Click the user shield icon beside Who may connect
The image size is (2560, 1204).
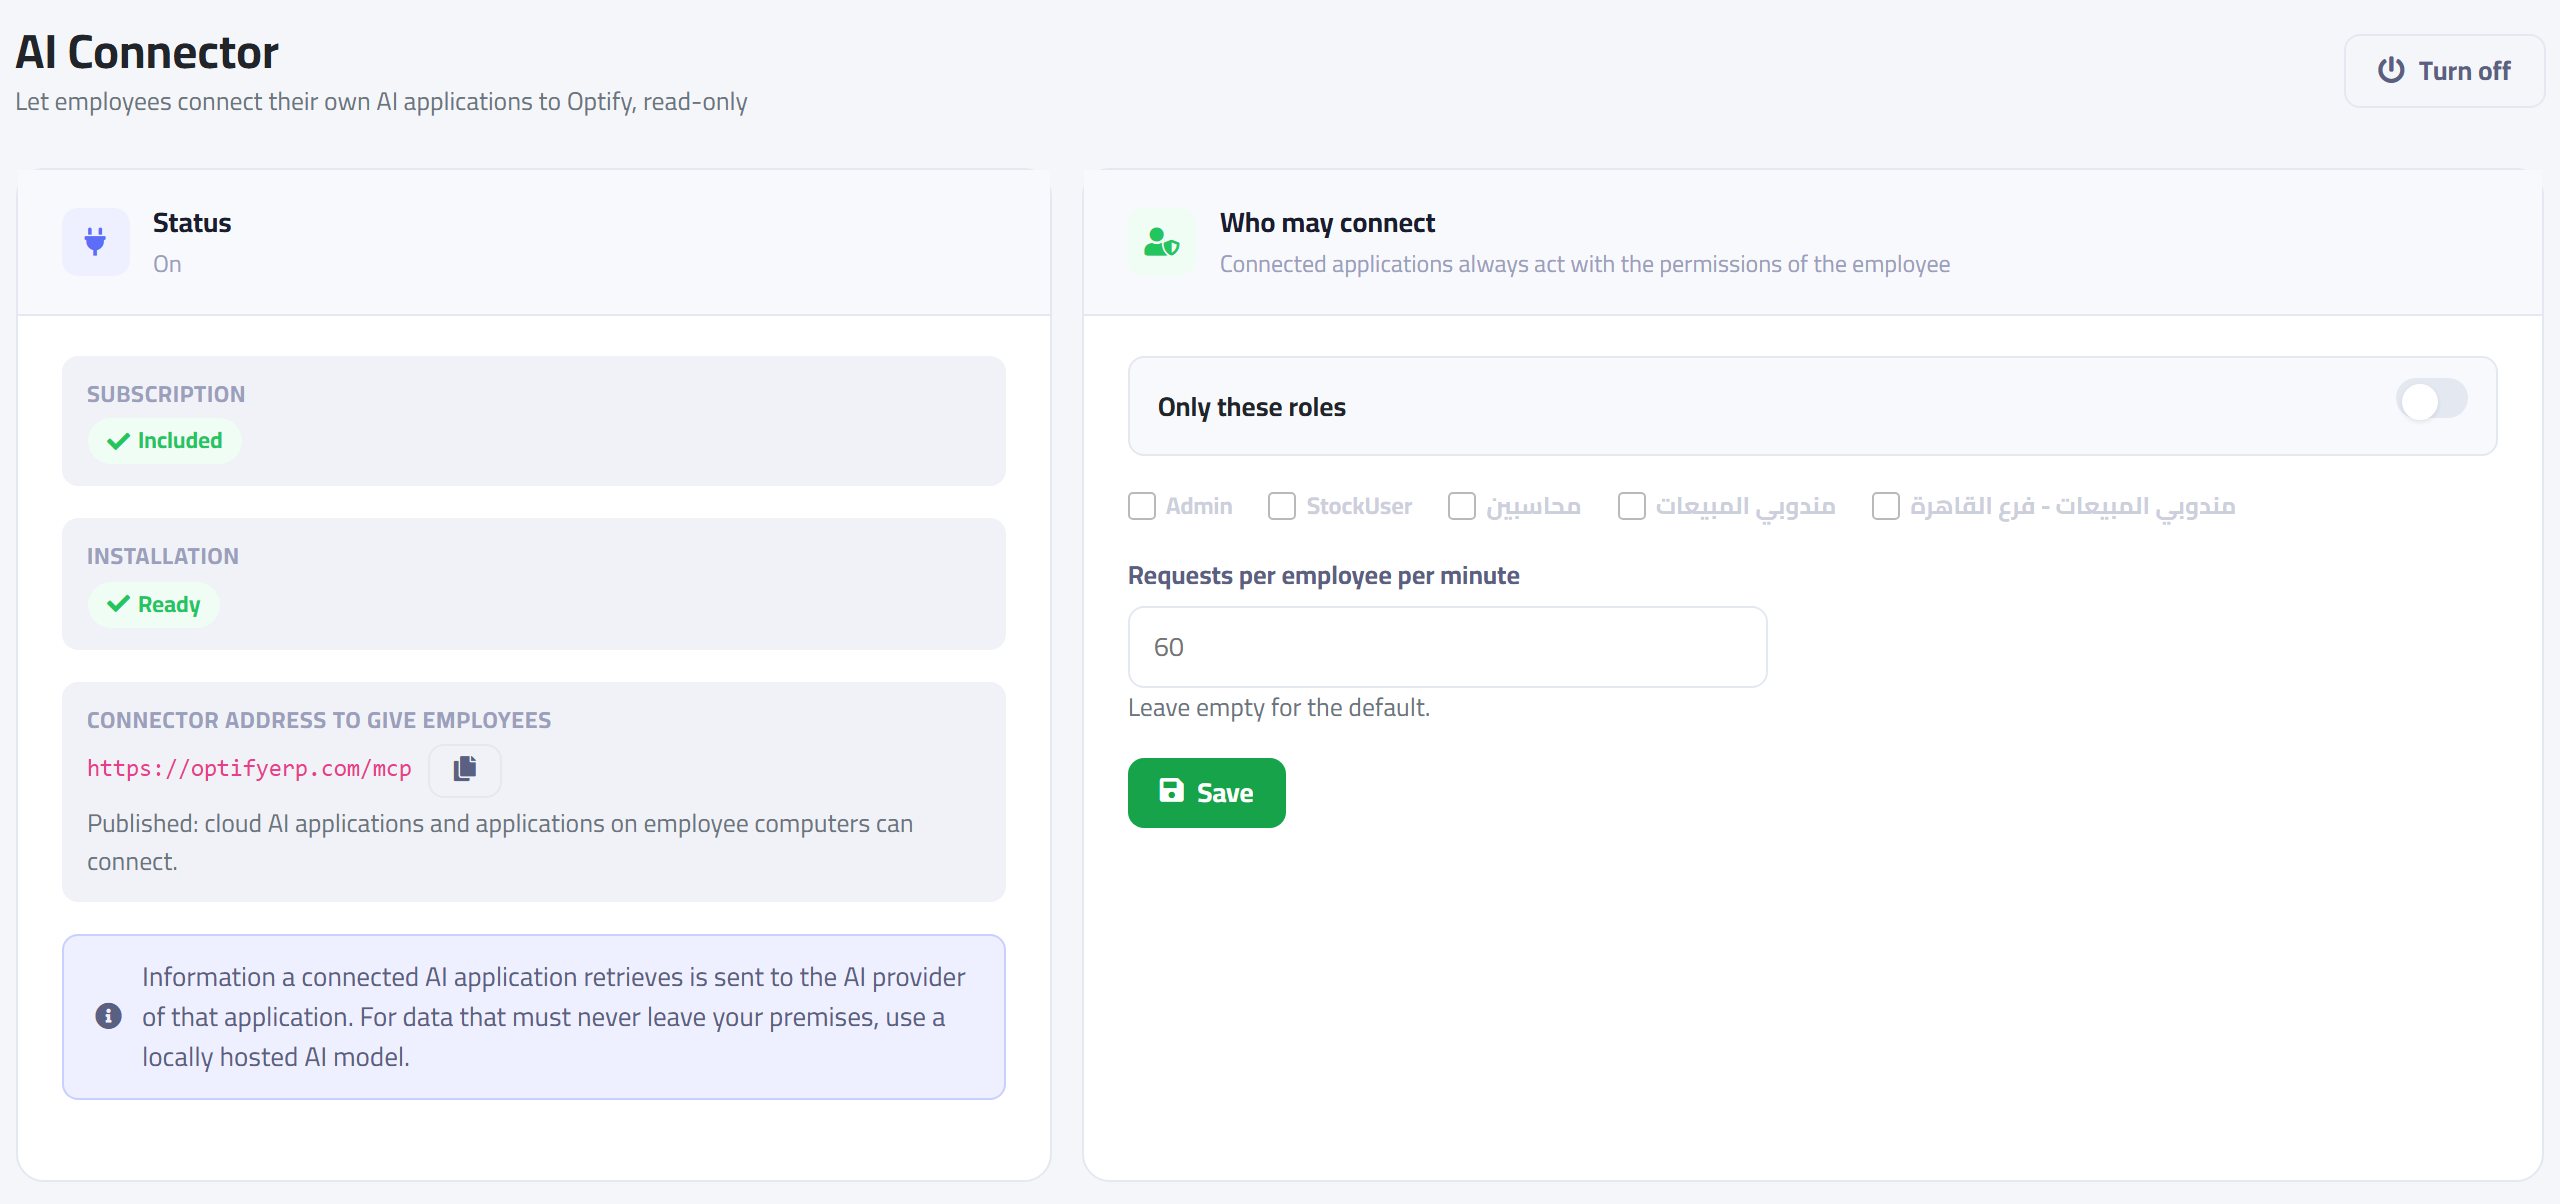coord(1162,241)
